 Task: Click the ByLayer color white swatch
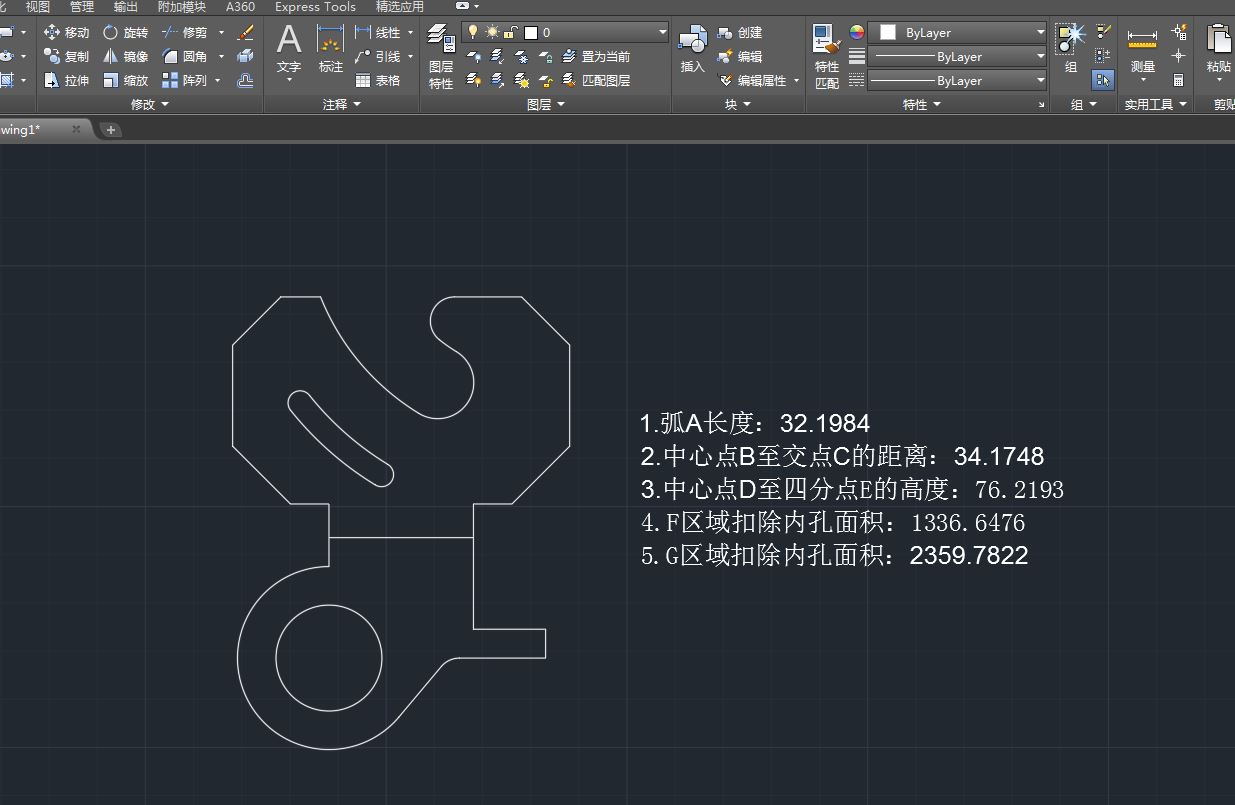point(887,32)
